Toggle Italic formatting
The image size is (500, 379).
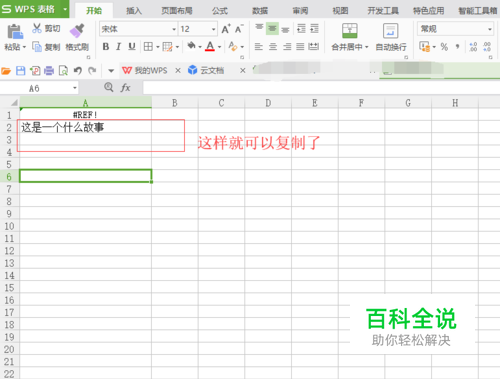point(118,47)
